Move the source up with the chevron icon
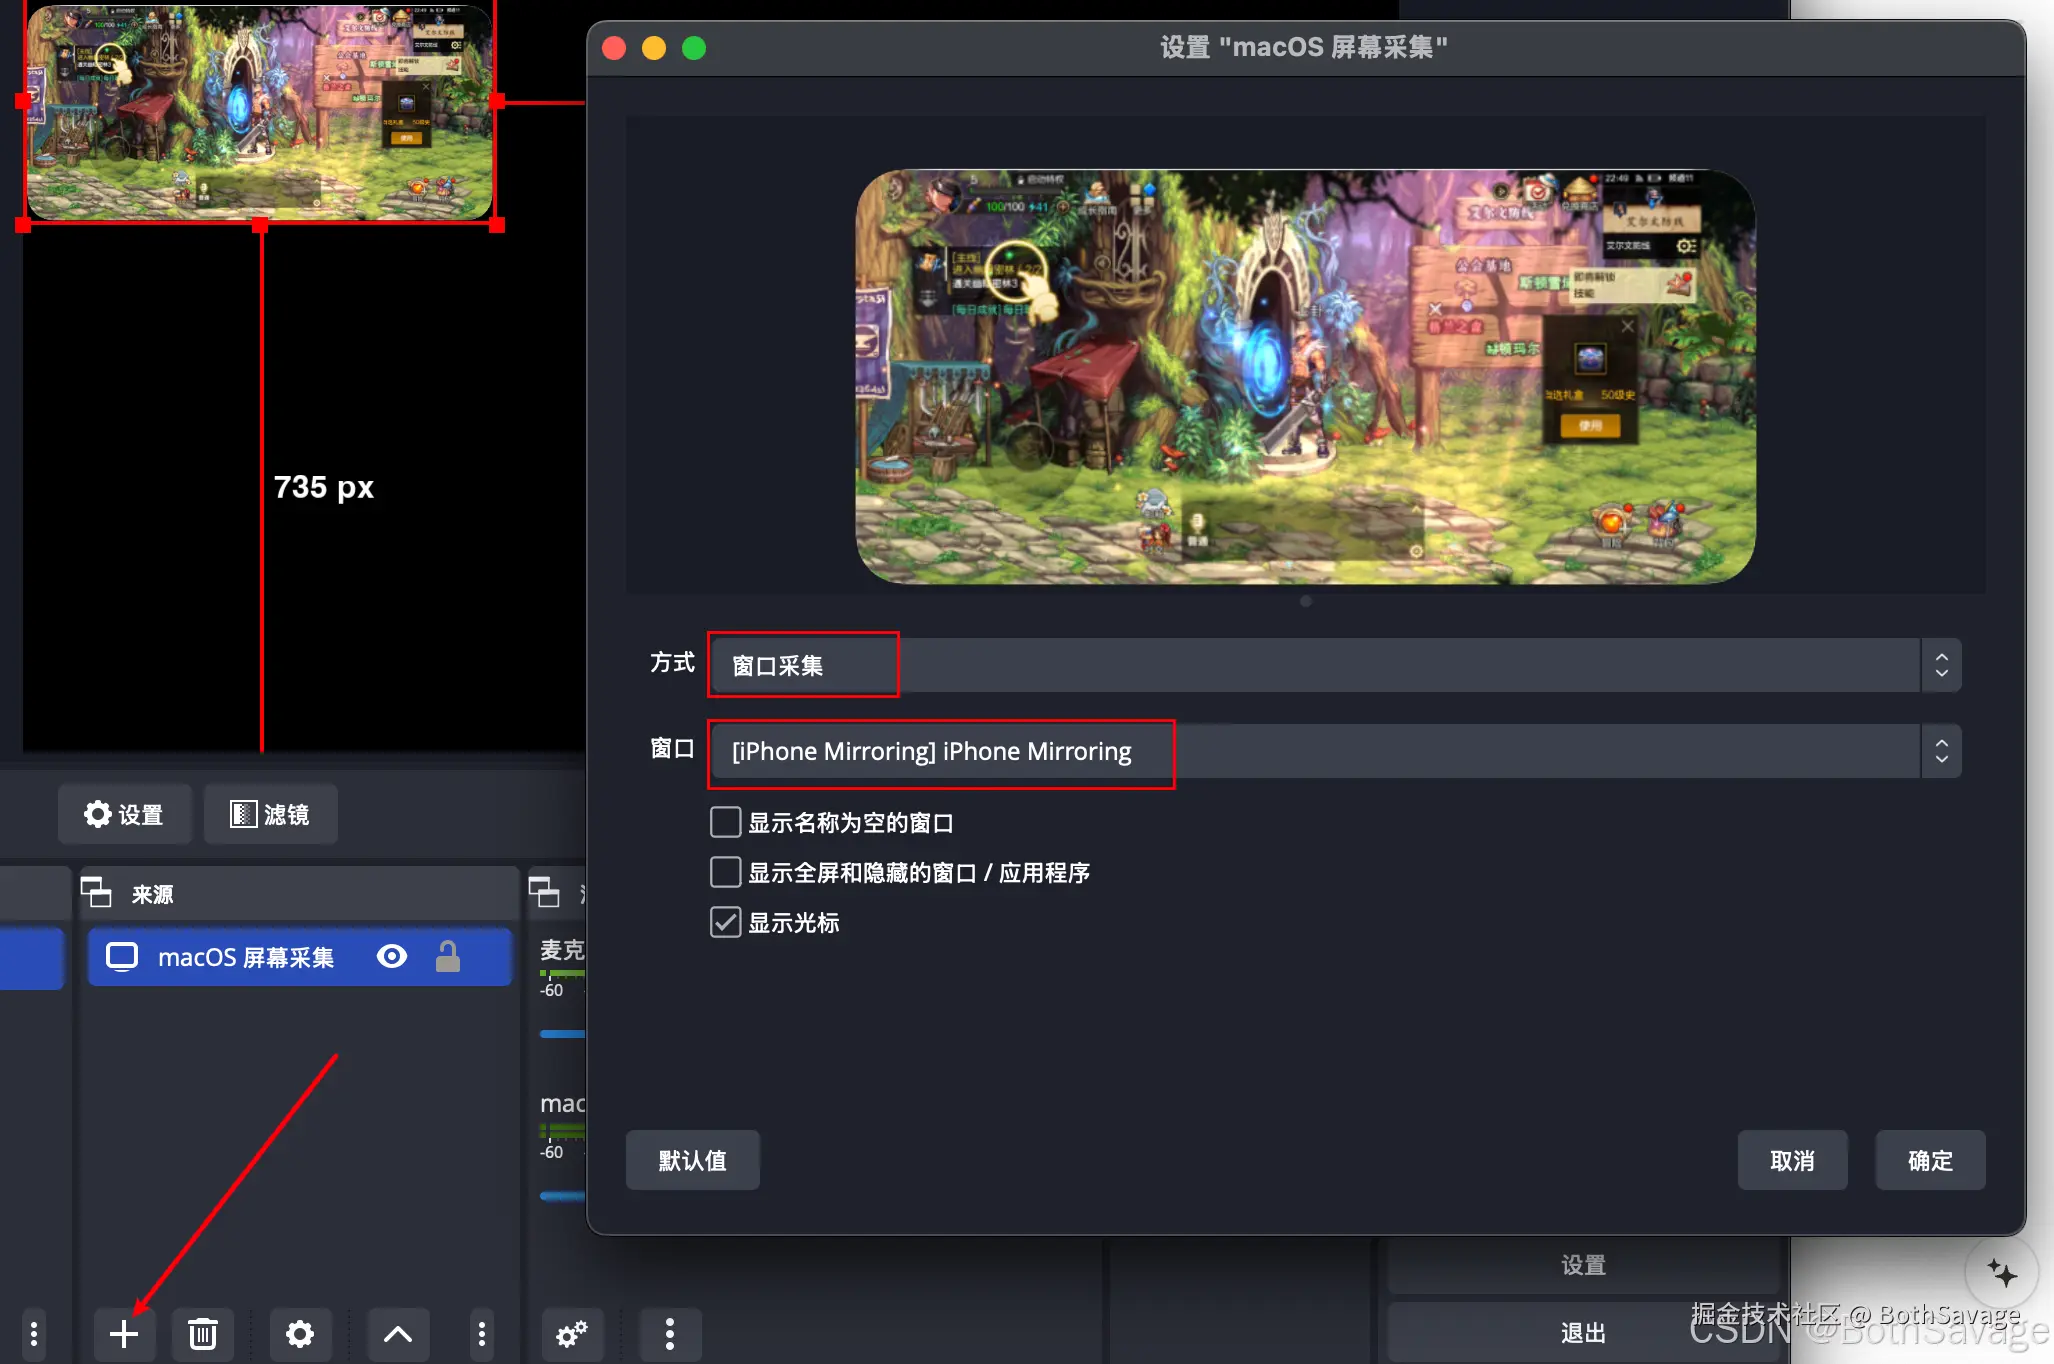Screen dimensions: 2054x1364 397,1333
